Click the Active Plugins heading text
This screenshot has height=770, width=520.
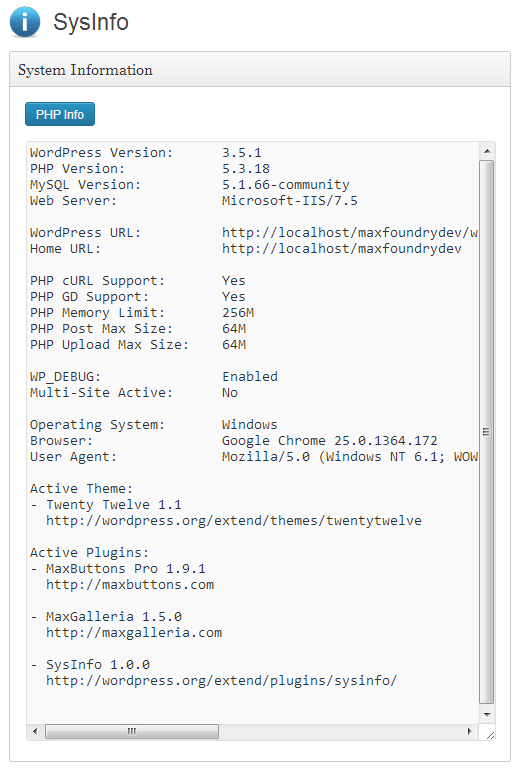pyautogui.click(x=89, y=552)
